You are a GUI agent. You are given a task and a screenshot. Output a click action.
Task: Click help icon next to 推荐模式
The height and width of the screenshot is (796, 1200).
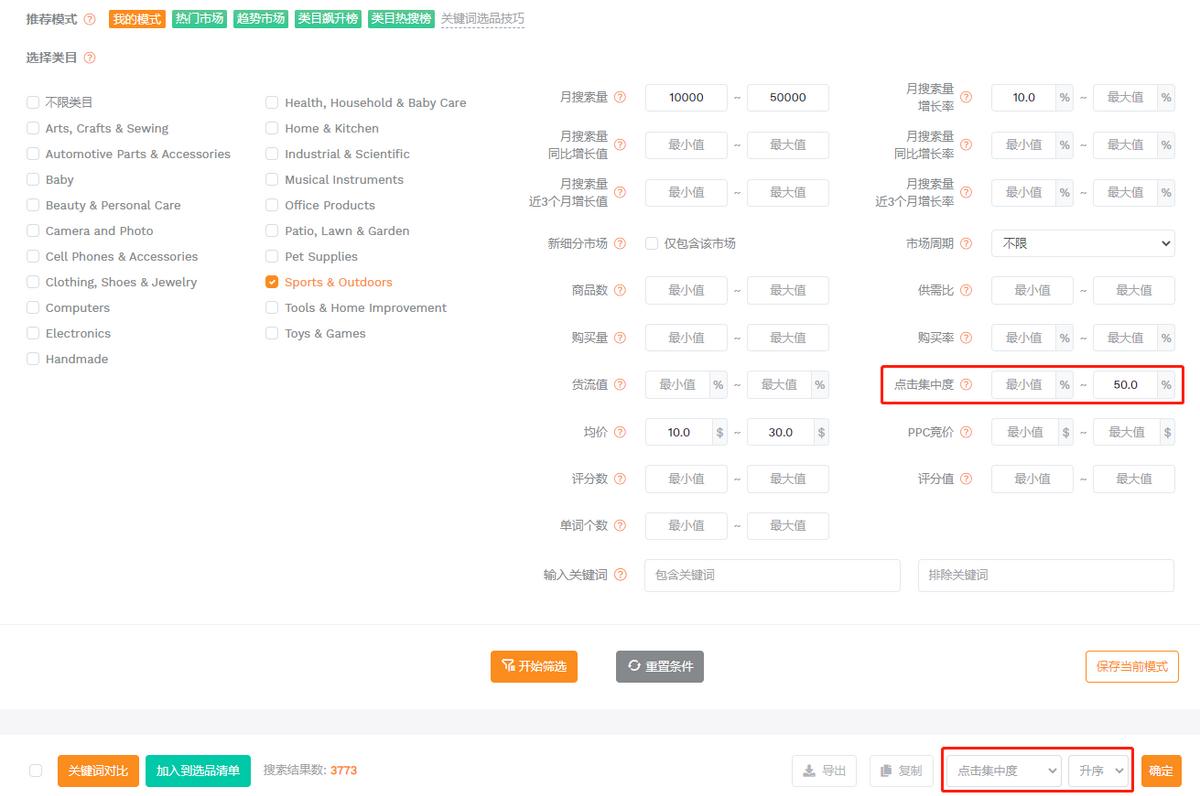coord(90,19)
